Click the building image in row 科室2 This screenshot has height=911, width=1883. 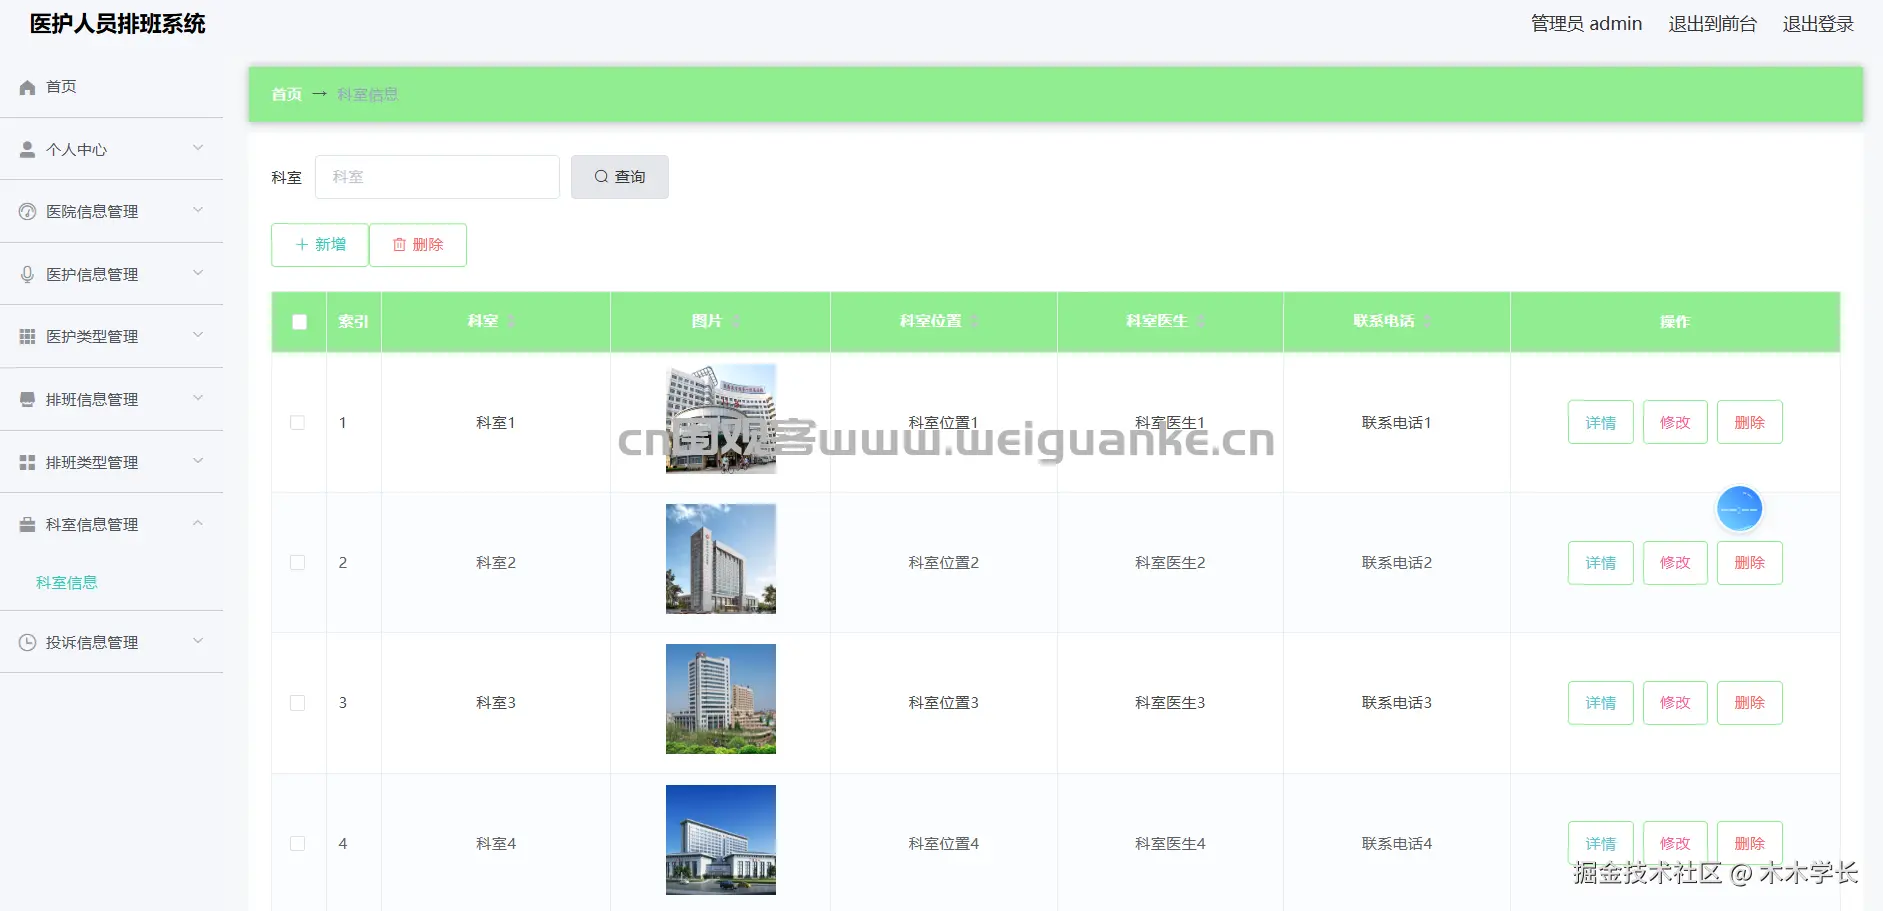click(721, 559)
